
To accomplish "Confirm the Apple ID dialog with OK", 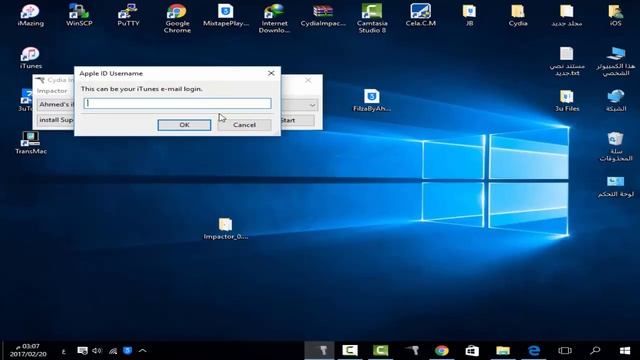I will [184, 125].
